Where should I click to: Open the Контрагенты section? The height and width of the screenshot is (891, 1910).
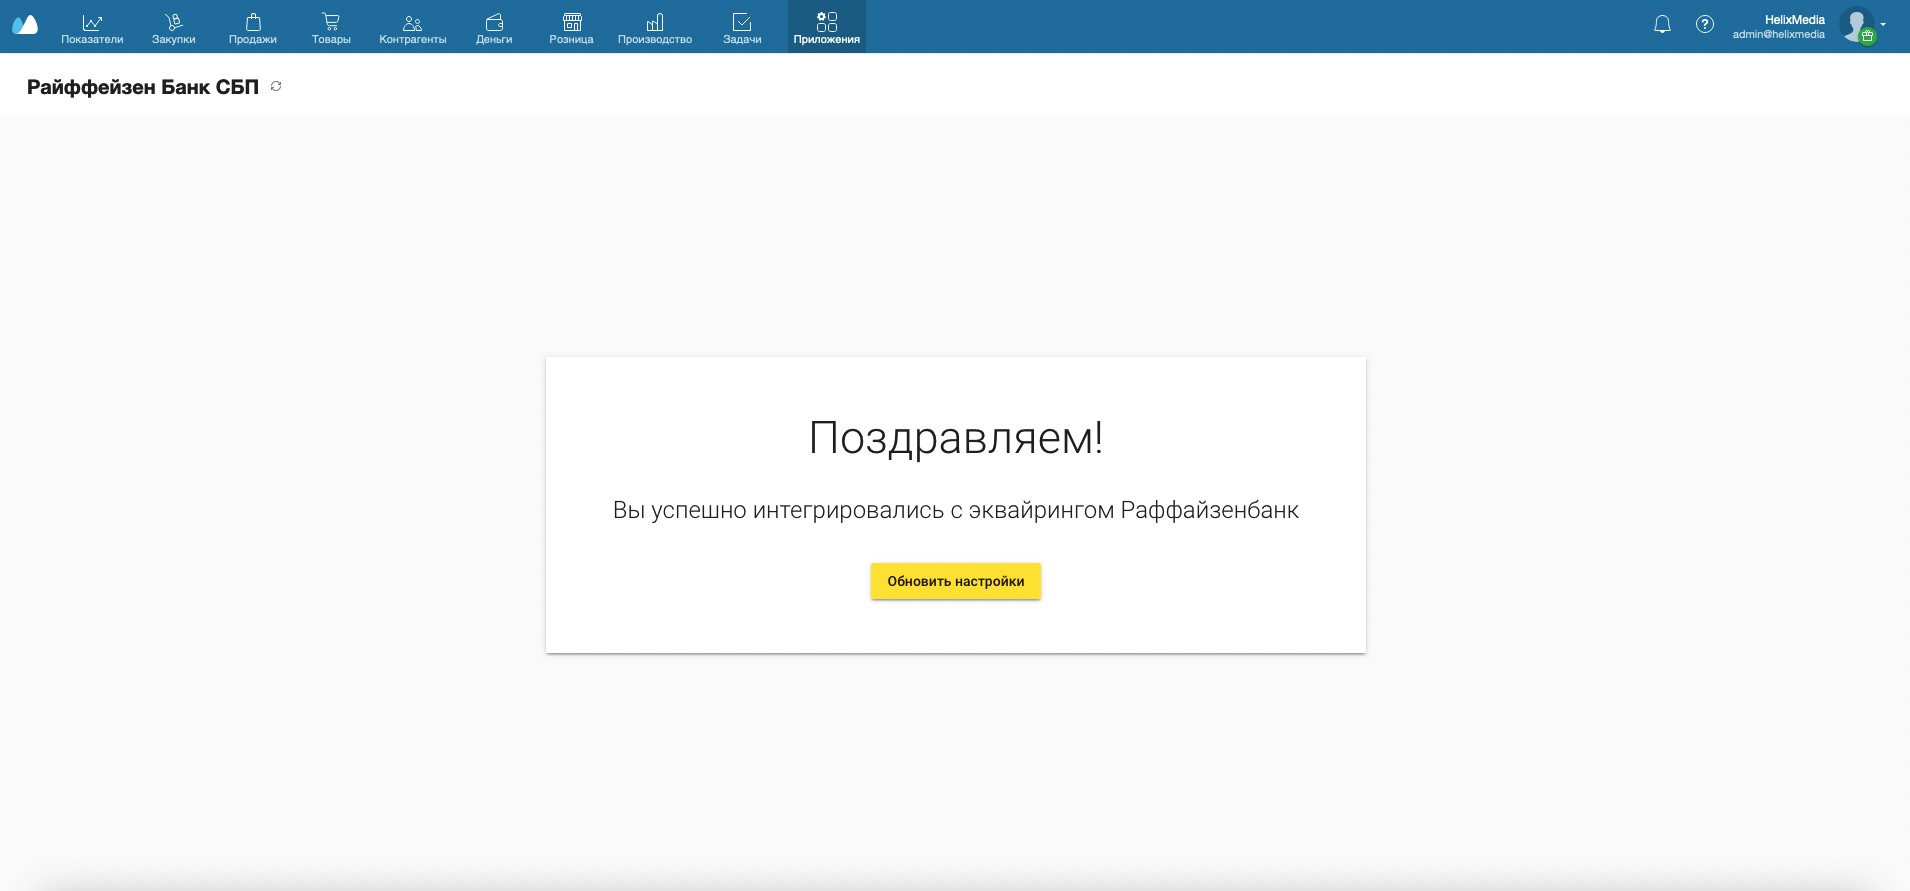pyautogui.click(x=413, y=27)
